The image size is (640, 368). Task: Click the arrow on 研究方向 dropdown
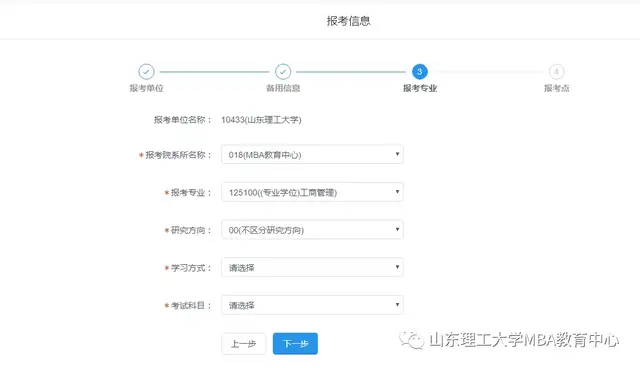tap(397, 229)
